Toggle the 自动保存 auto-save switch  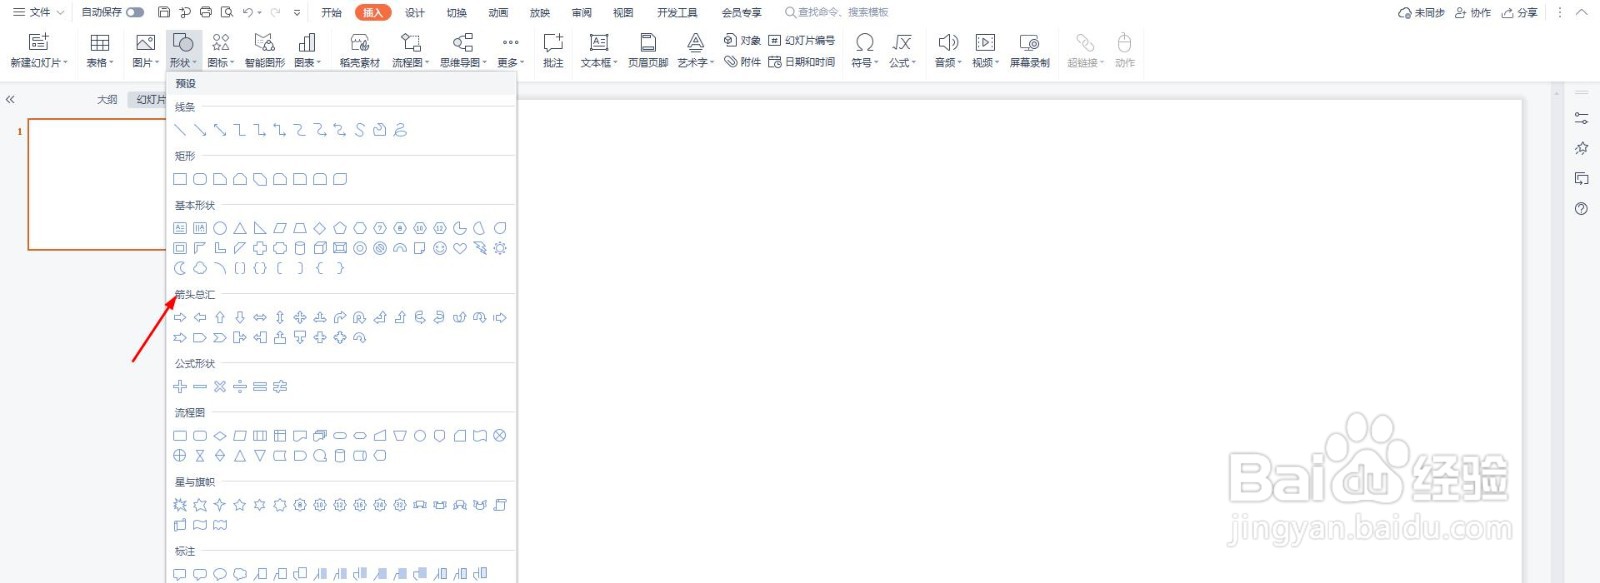tap(134, 12)
